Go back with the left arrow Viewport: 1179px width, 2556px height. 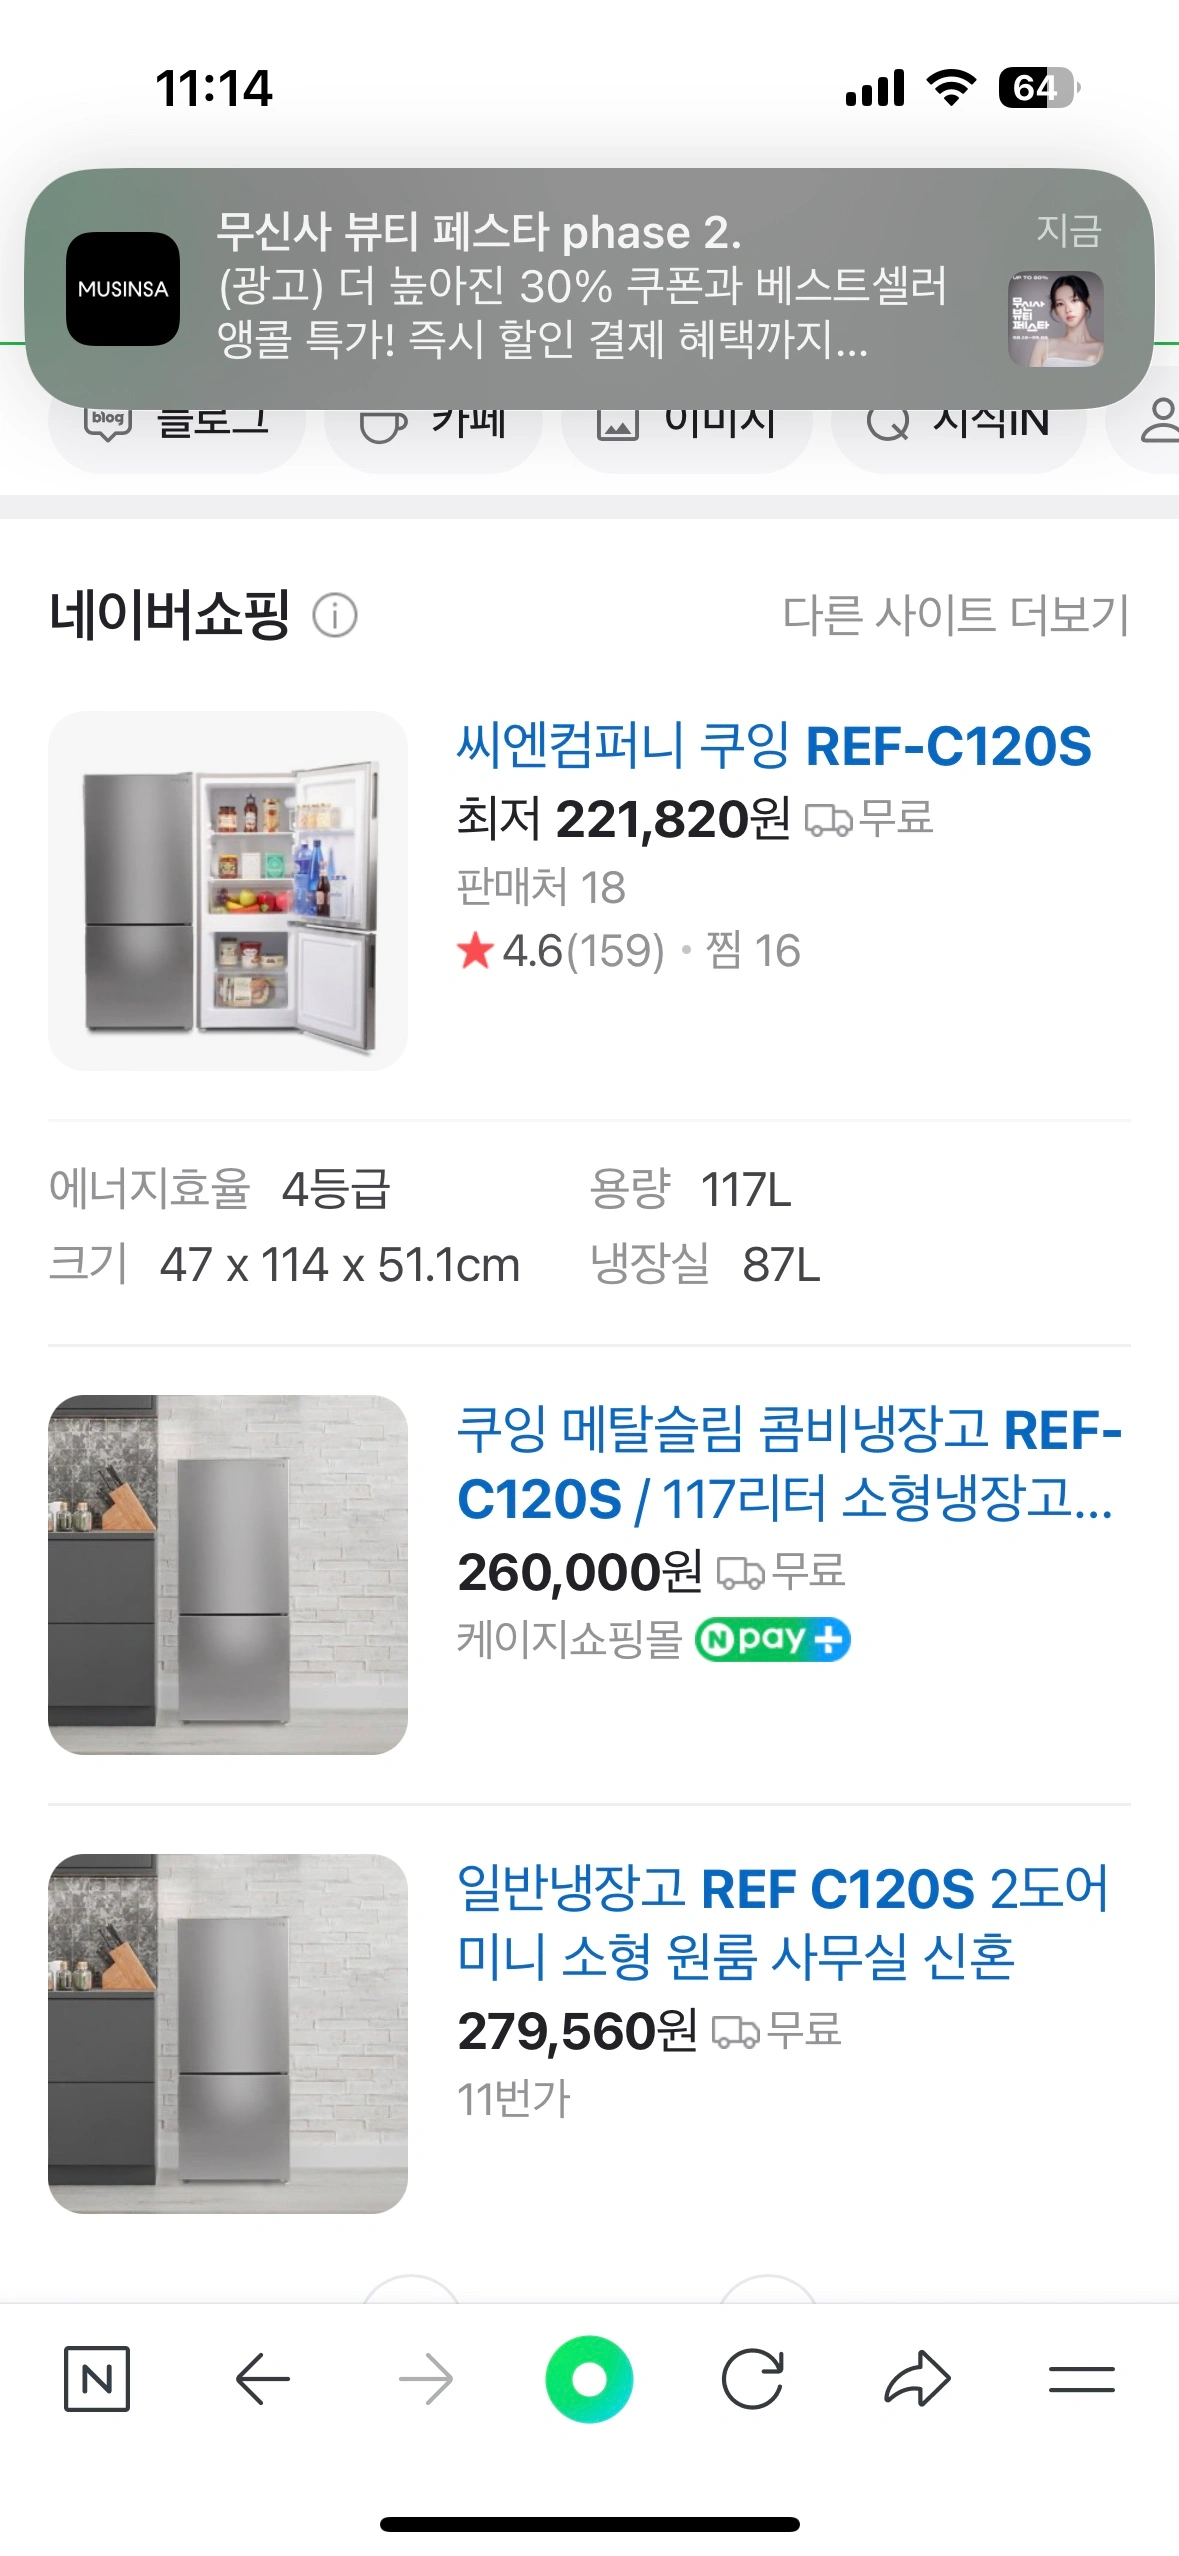[x=262, y=2378]
